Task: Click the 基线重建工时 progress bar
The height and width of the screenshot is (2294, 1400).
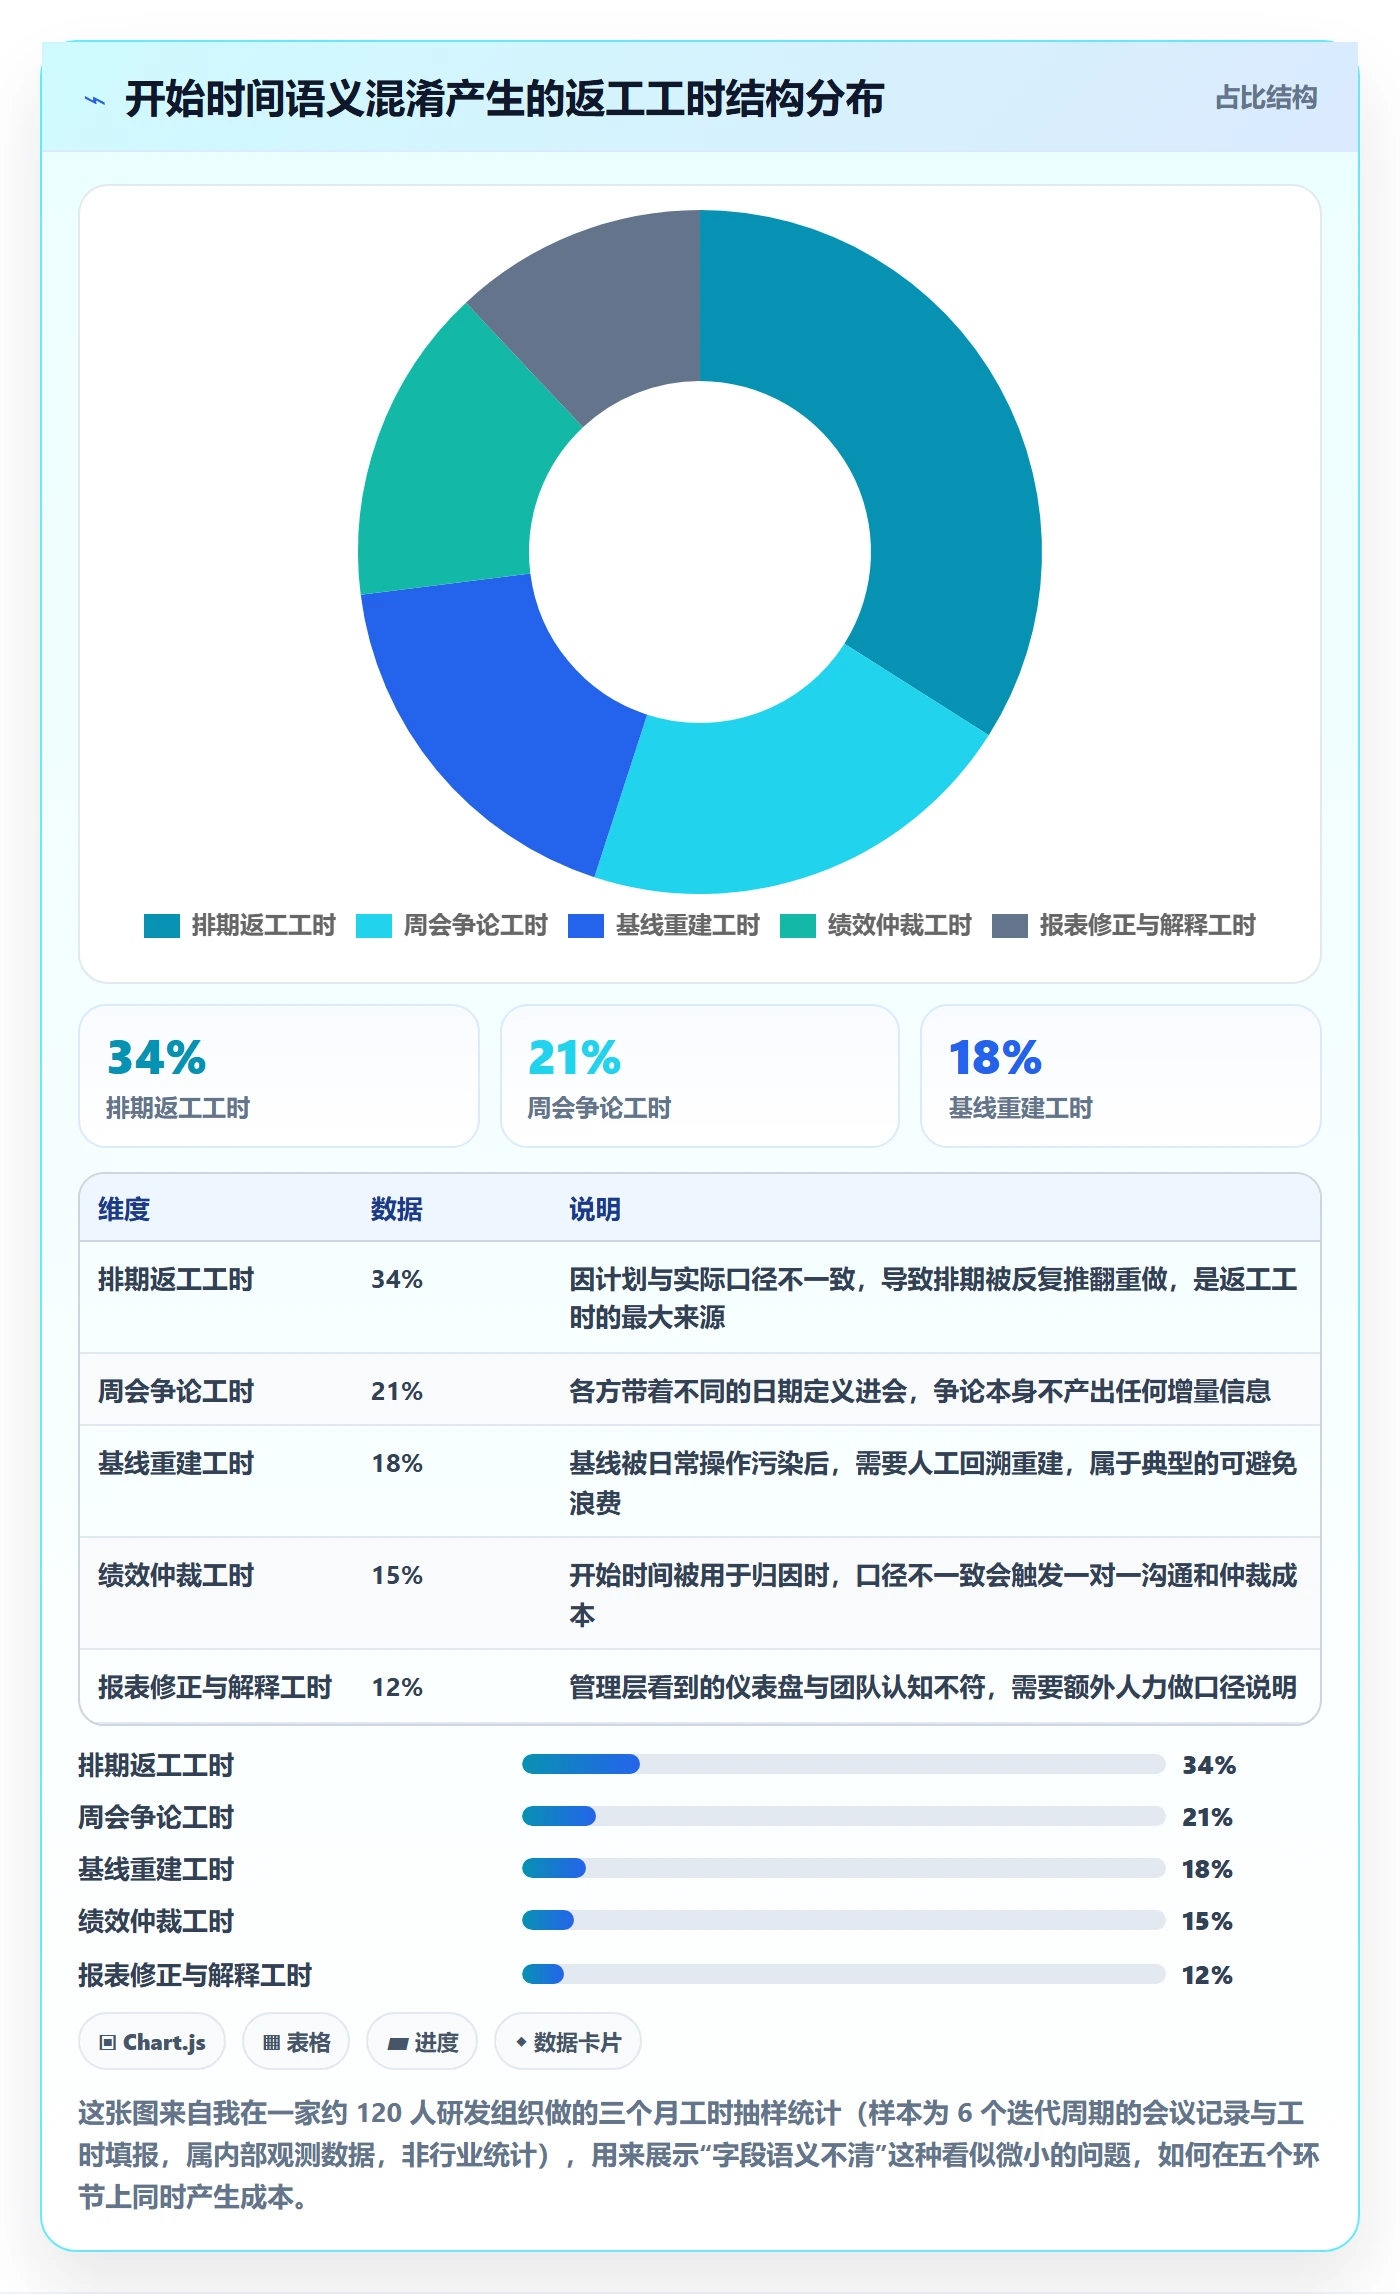Action: pos(844,1868)
